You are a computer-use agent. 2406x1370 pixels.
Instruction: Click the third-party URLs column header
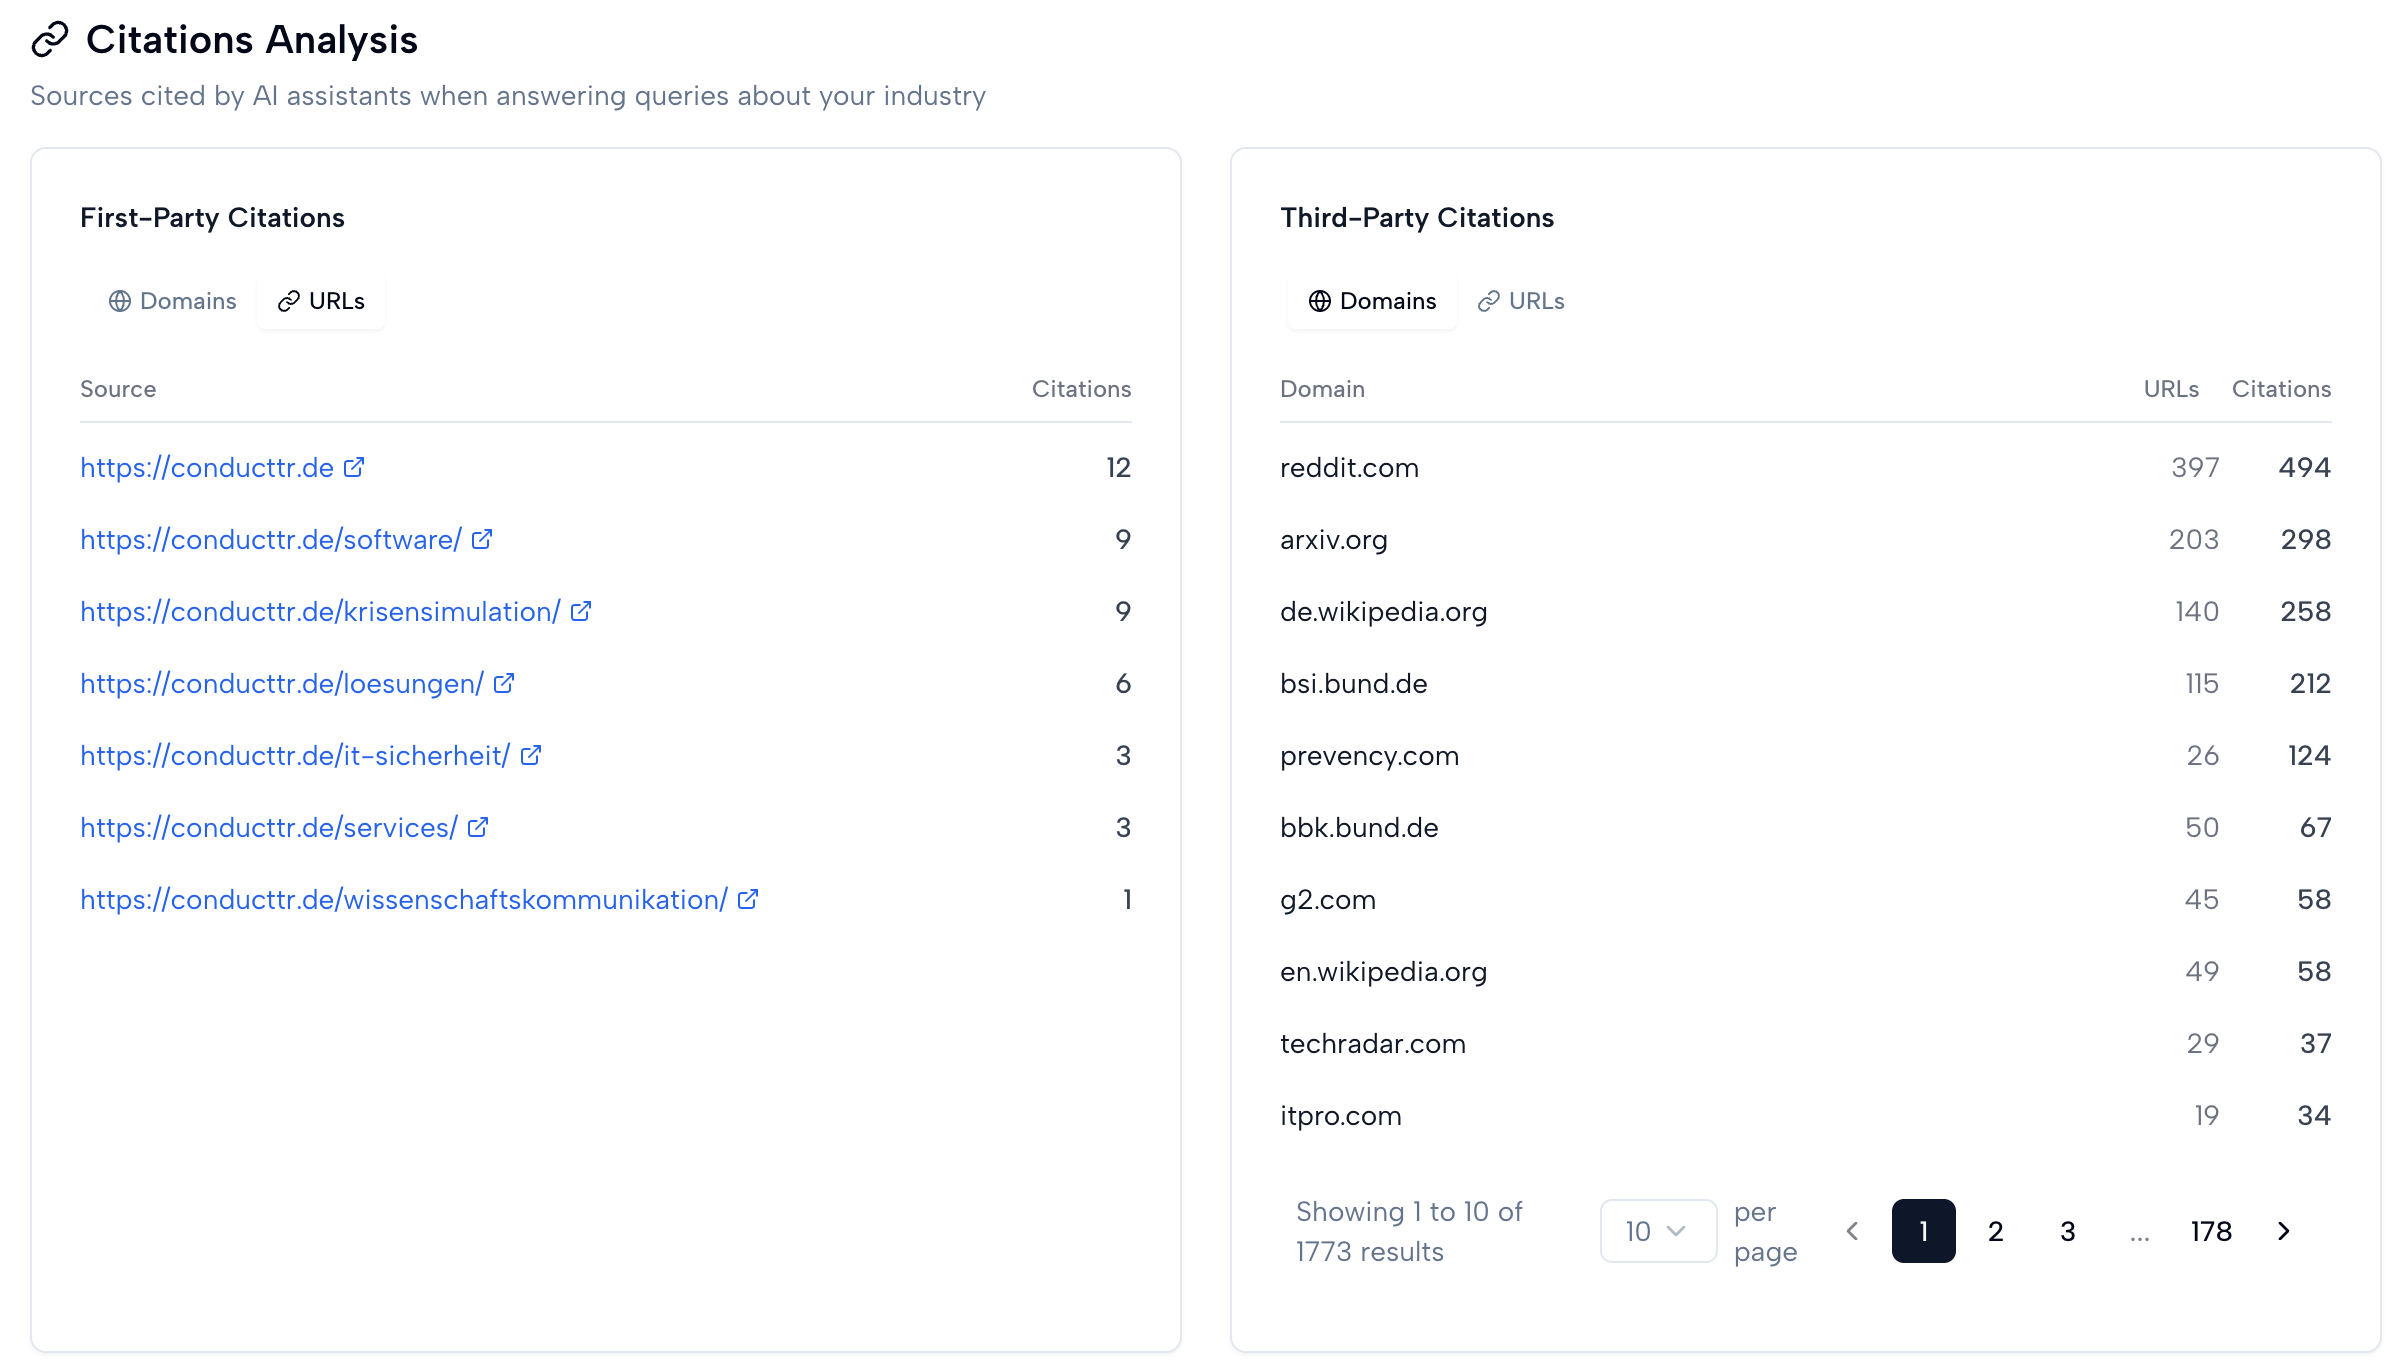(2171, 389)
